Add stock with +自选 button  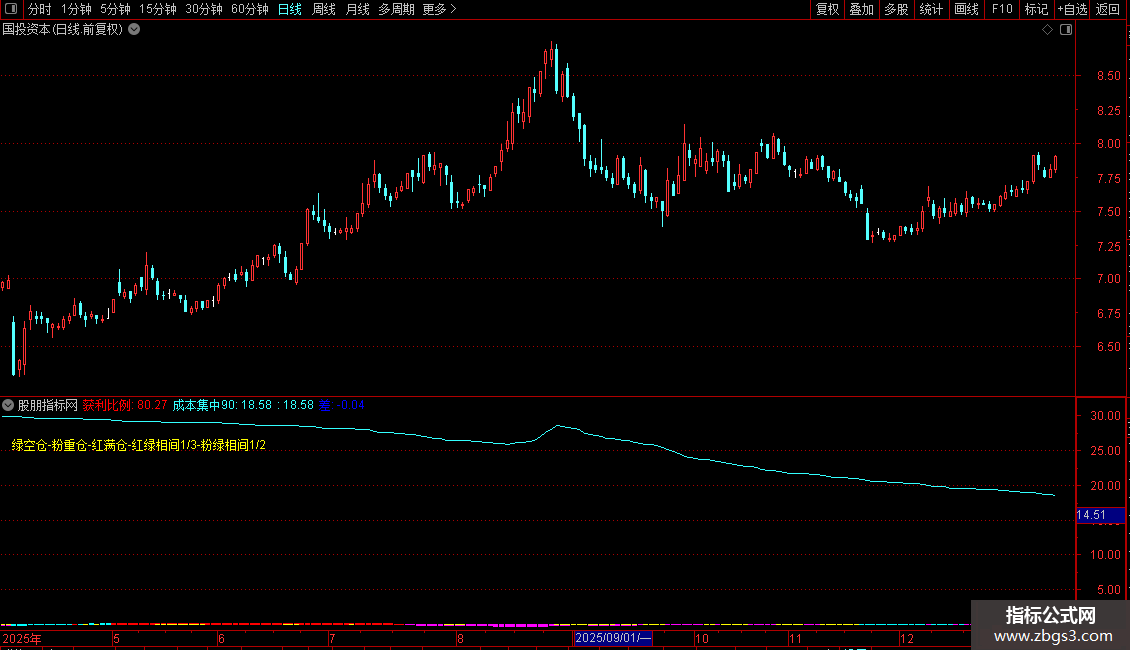tap(1072, 9)
